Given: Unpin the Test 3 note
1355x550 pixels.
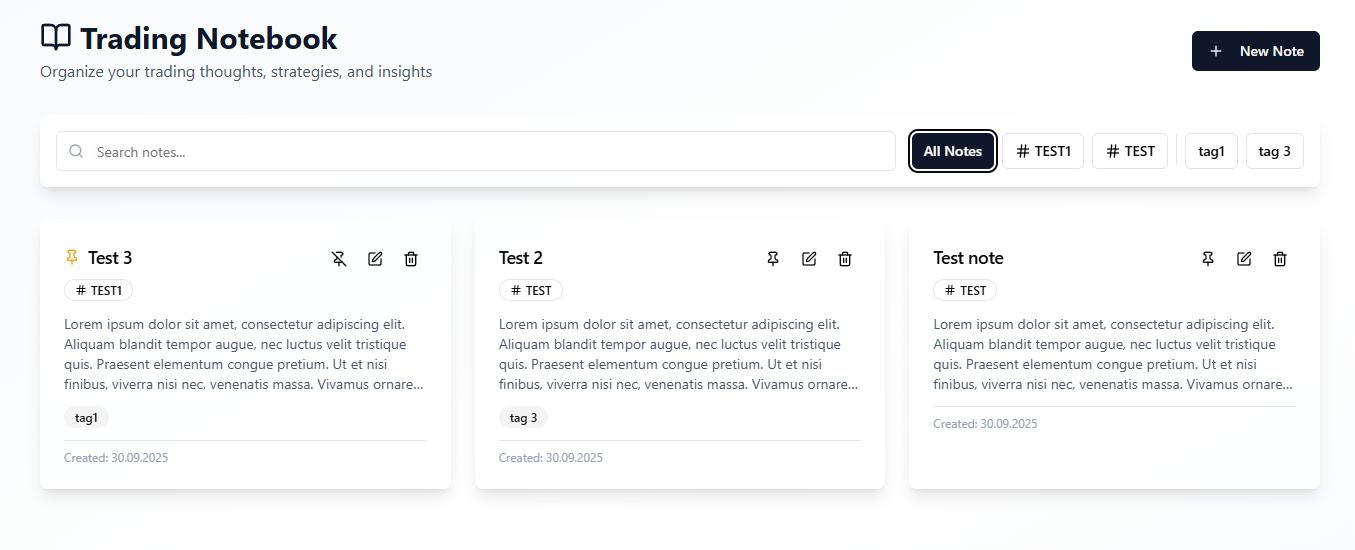Looking at the screenshot, I should pos(339,259).
